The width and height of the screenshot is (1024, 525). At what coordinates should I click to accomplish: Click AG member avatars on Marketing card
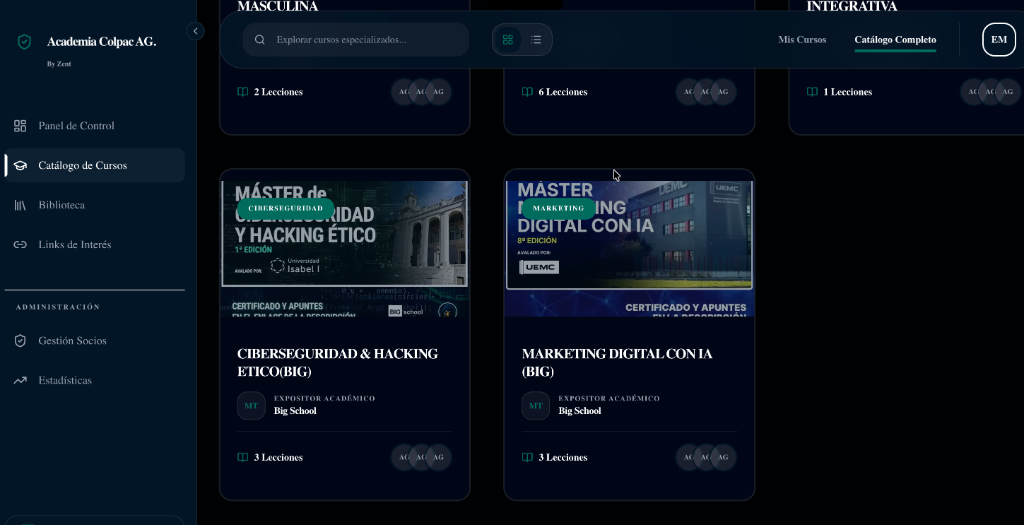[706, 457]
